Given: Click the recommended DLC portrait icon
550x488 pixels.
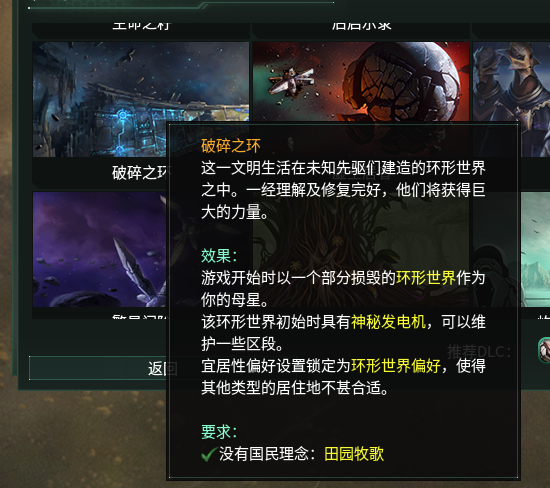Looking at the screenshot, I should click(x=544, y=350).
